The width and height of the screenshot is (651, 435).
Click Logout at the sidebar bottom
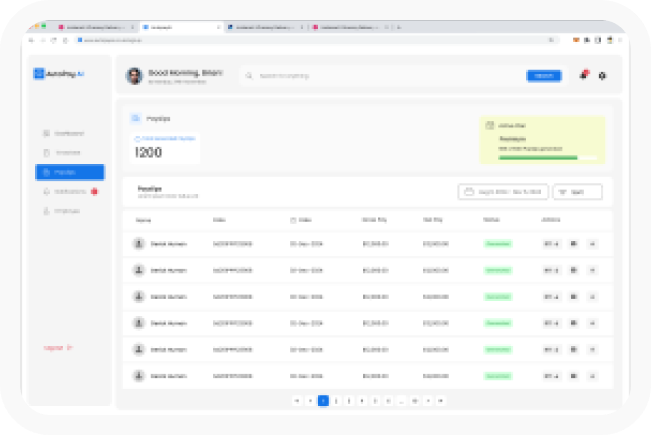[58, 347]
